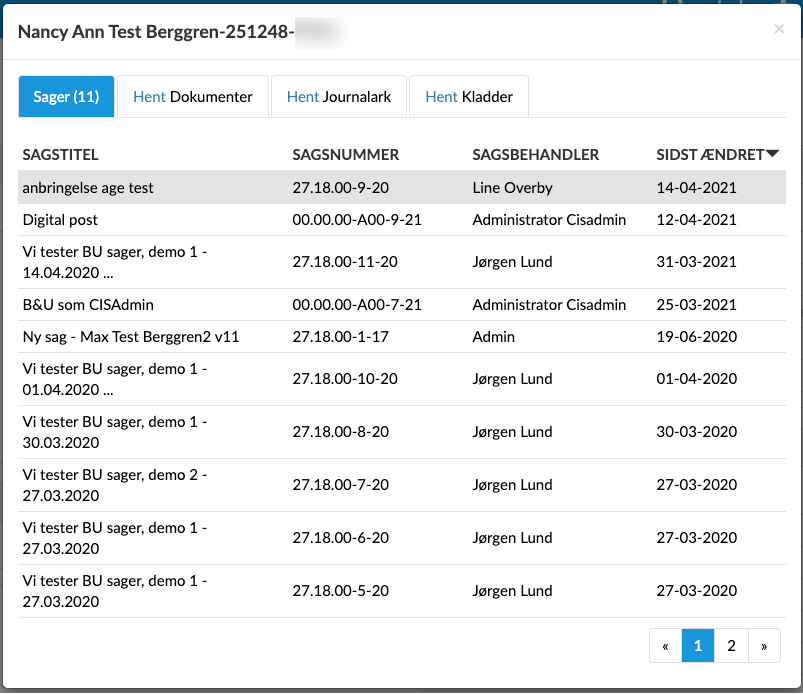Go to the next page using » arrow

tap(764, 646)
